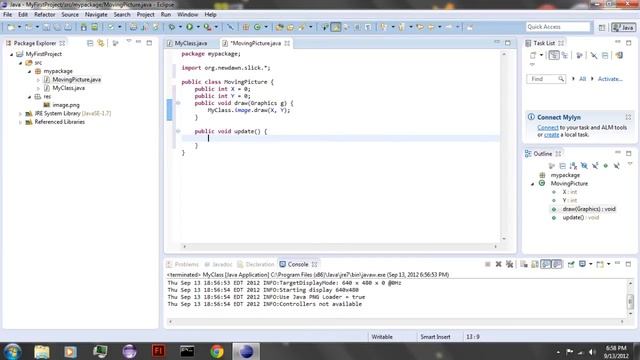Toggle Categorized presentation in Task List
The height and width of the screenshot is (360, 640).
pos(553,55)
